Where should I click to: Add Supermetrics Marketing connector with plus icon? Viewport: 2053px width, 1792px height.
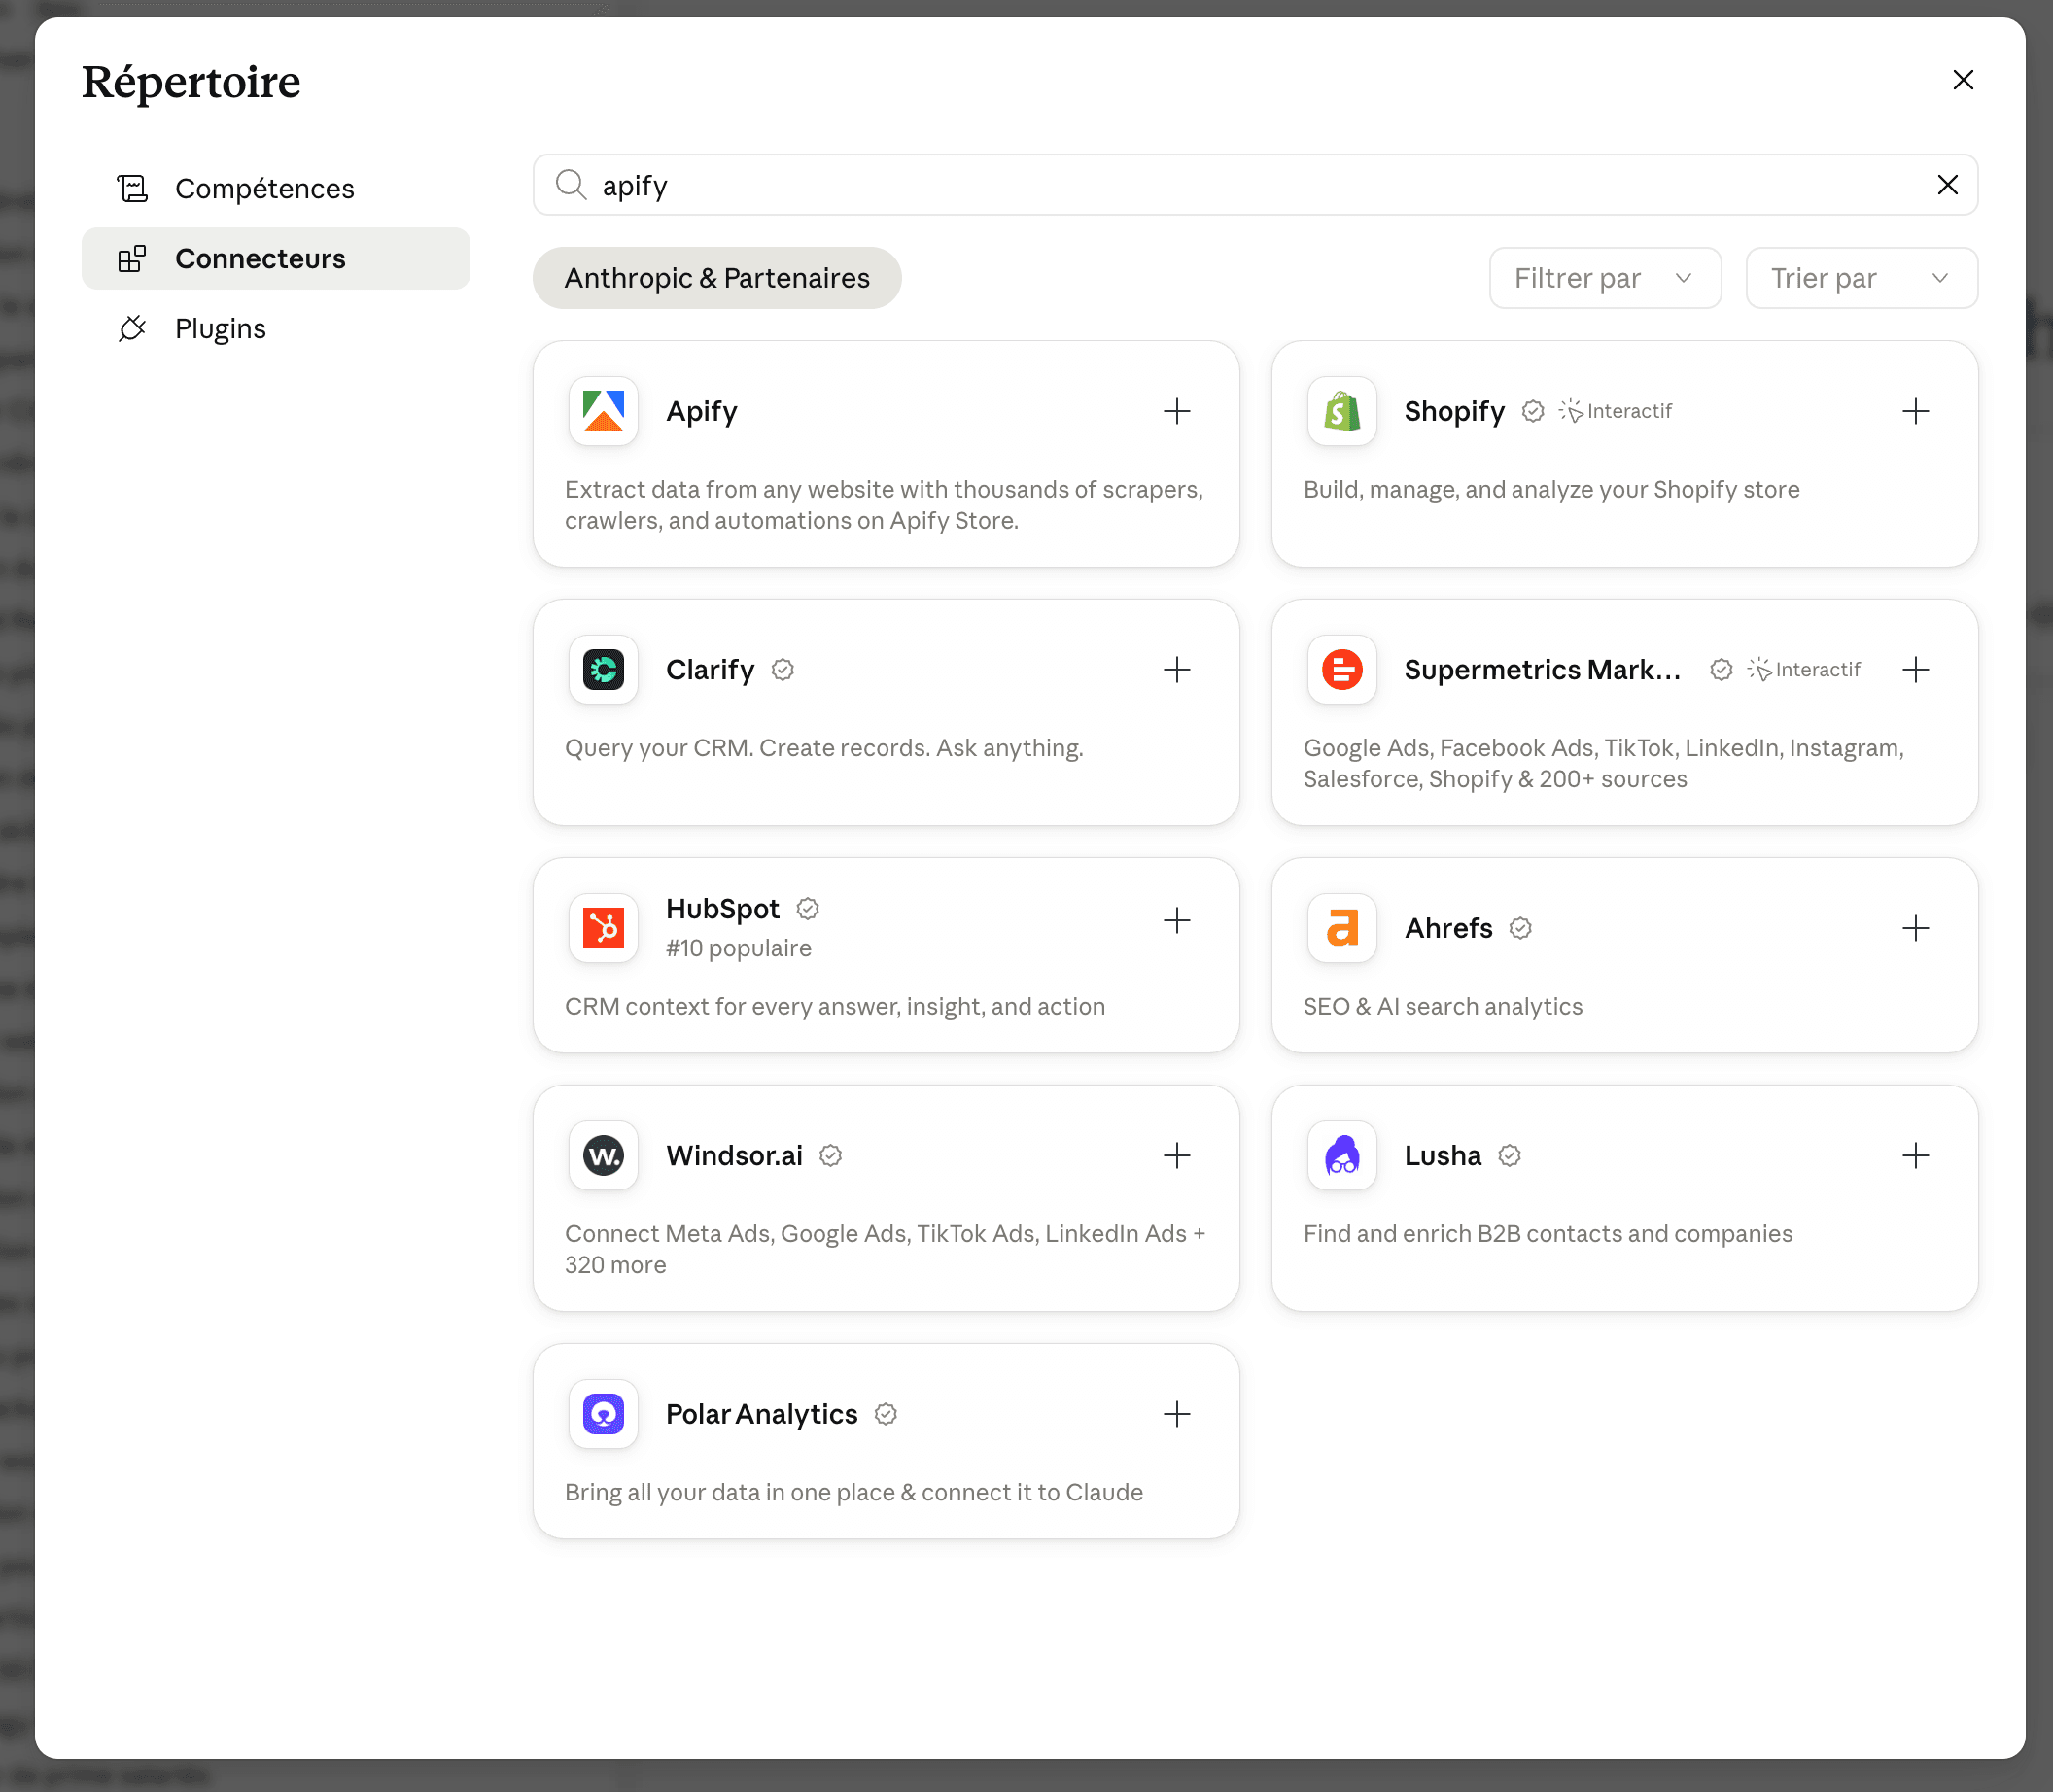click(1915, 669)
